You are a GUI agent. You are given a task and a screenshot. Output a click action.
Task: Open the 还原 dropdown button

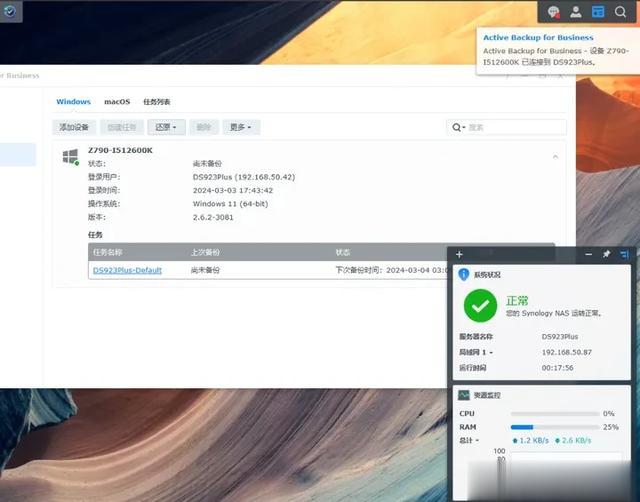[x=166, y=127]
